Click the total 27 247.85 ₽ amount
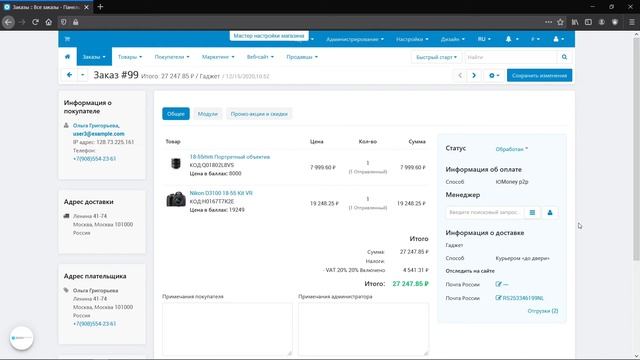The width and height of the screenshot is (640, 360). 410,284
